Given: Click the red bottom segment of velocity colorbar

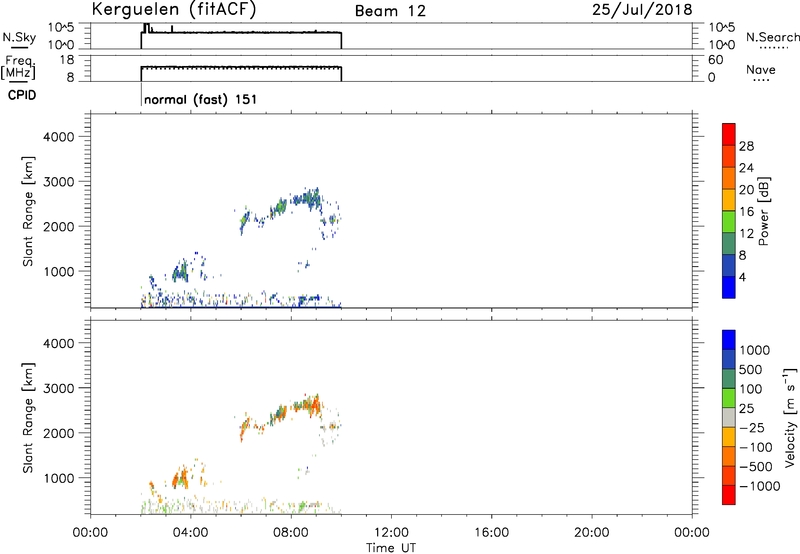Looking at the screenshot, I should click(729, 495).
